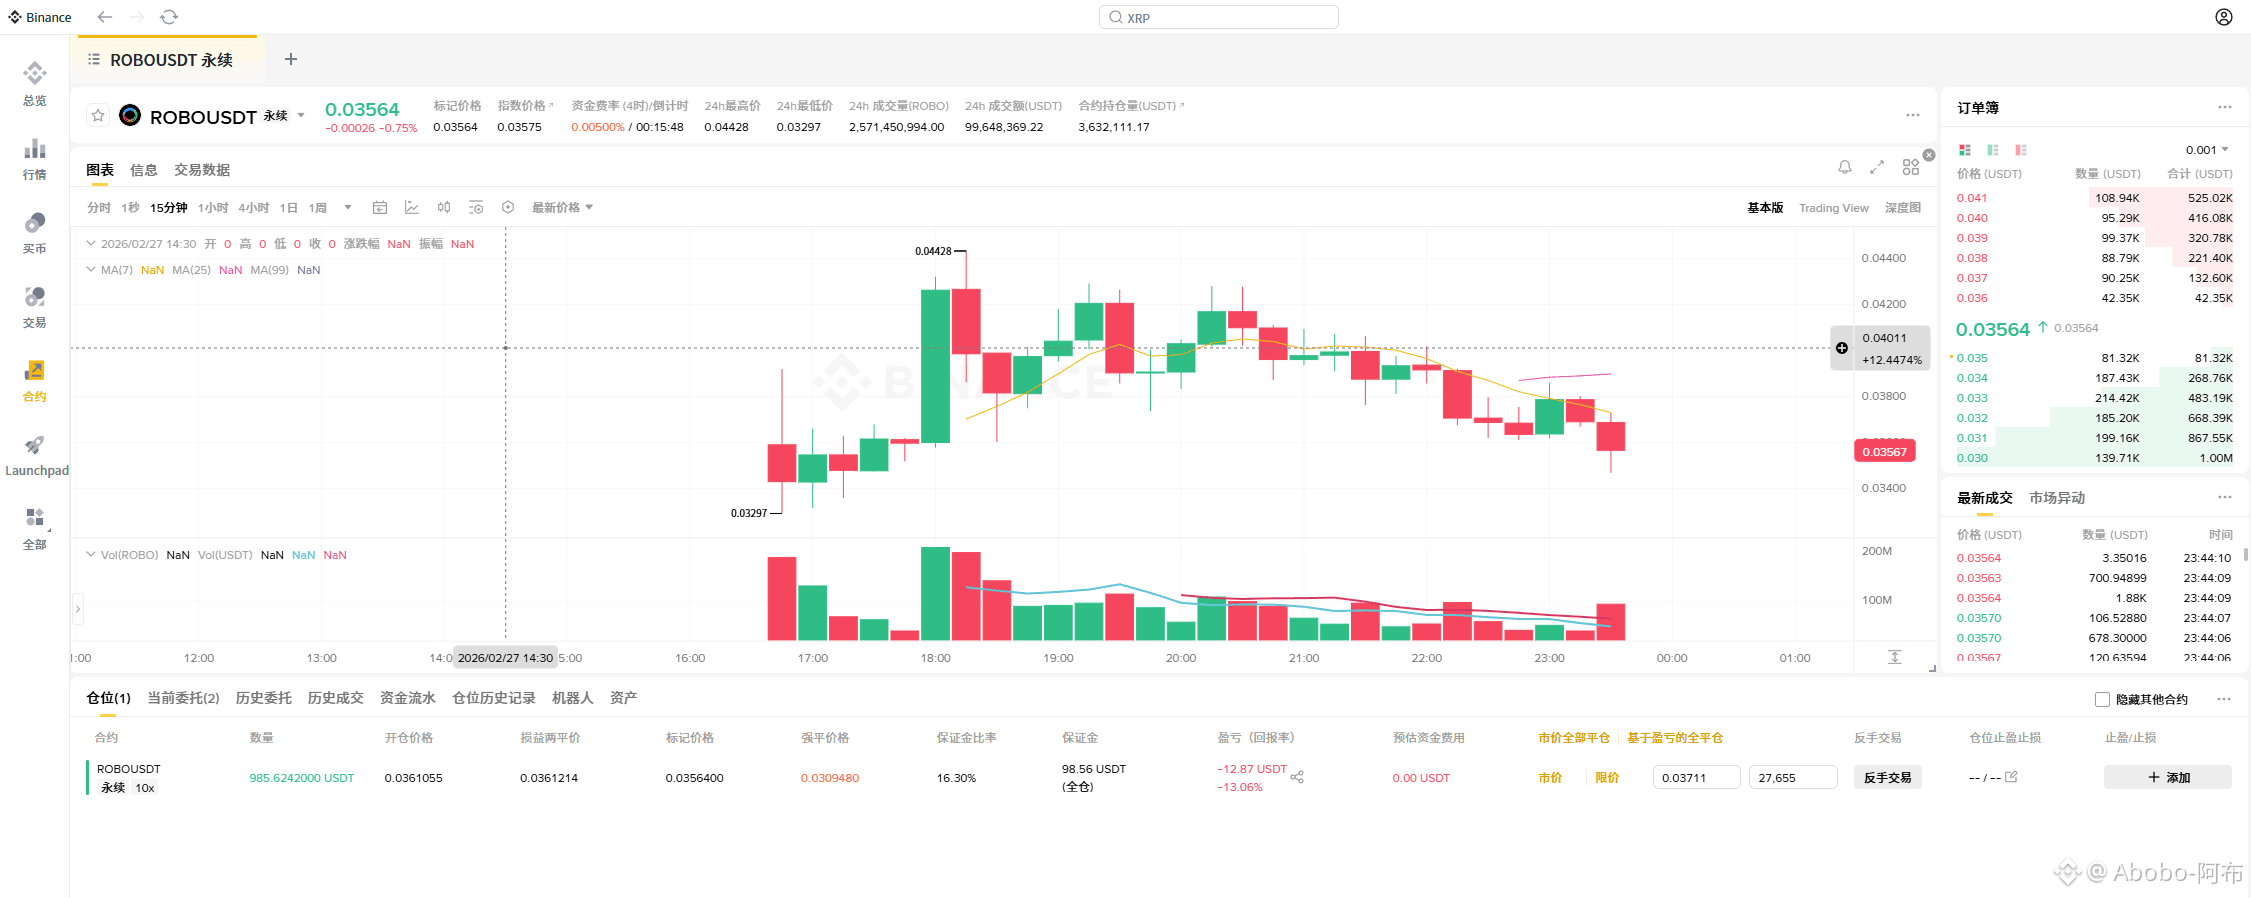Click the XRP search field

[1218, 17]
